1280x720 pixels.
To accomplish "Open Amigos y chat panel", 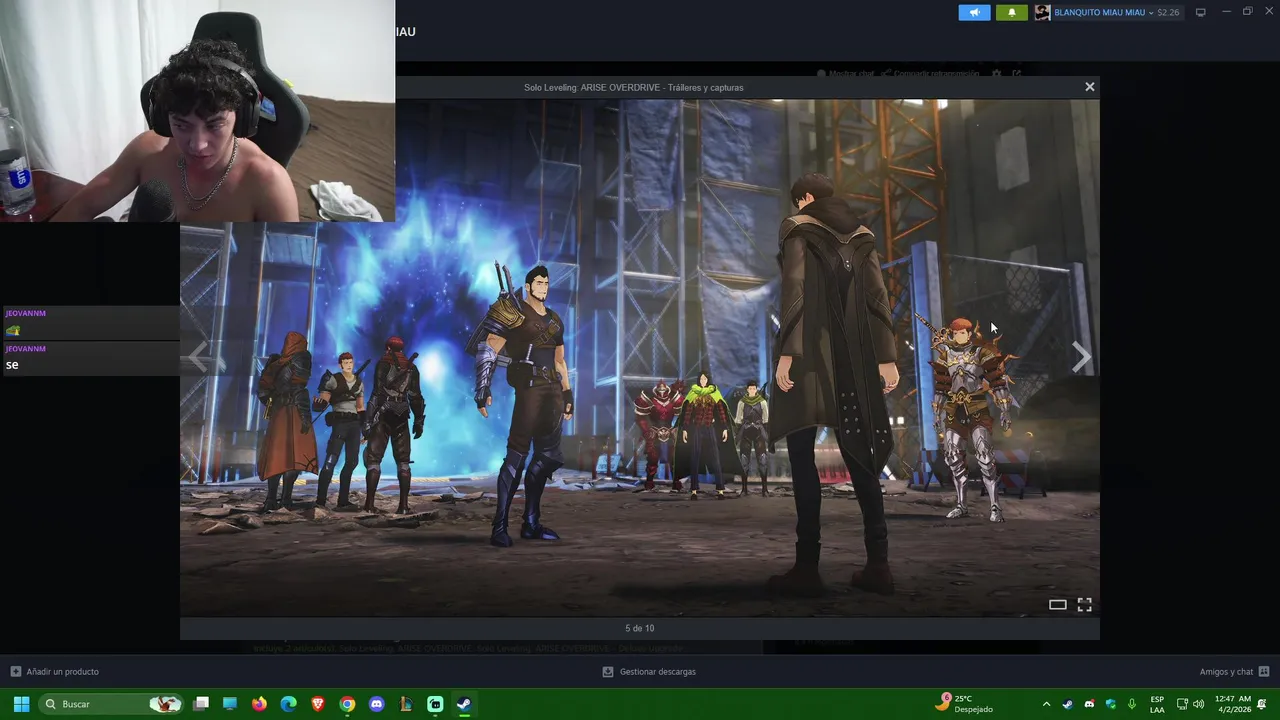I will tap(1234, 672).
